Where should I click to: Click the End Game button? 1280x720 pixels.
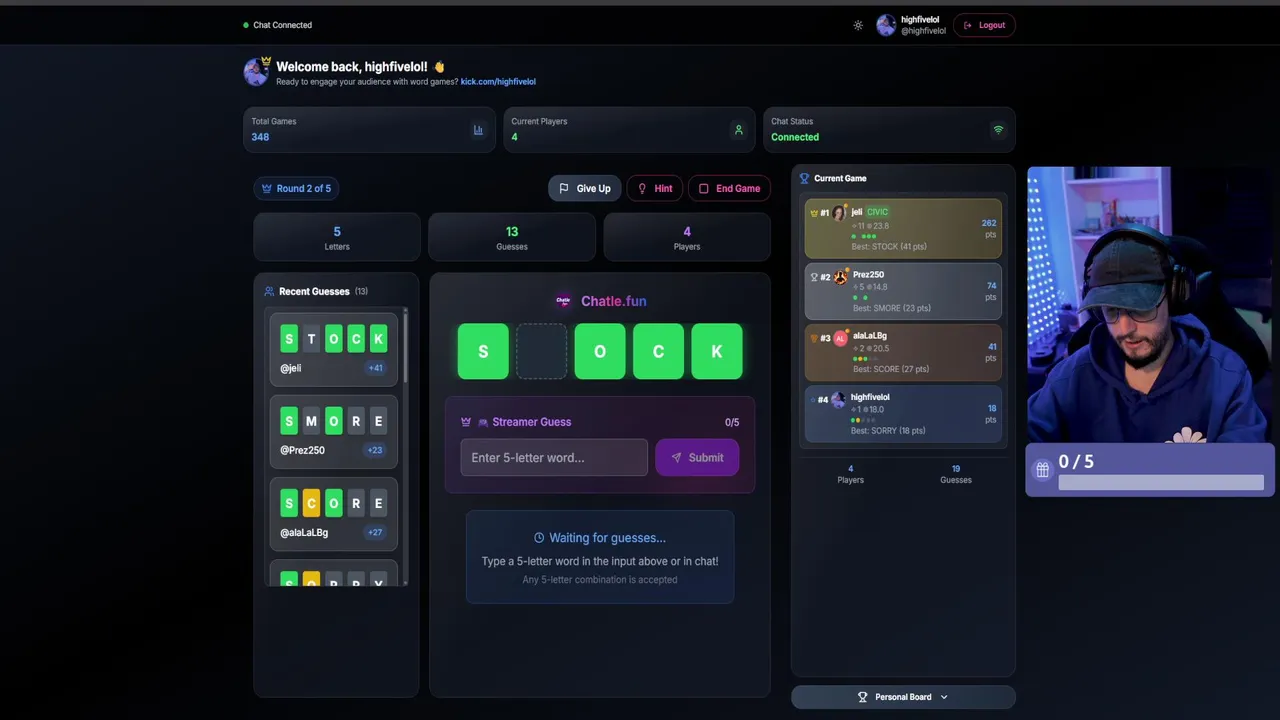[x=729, y=188]
